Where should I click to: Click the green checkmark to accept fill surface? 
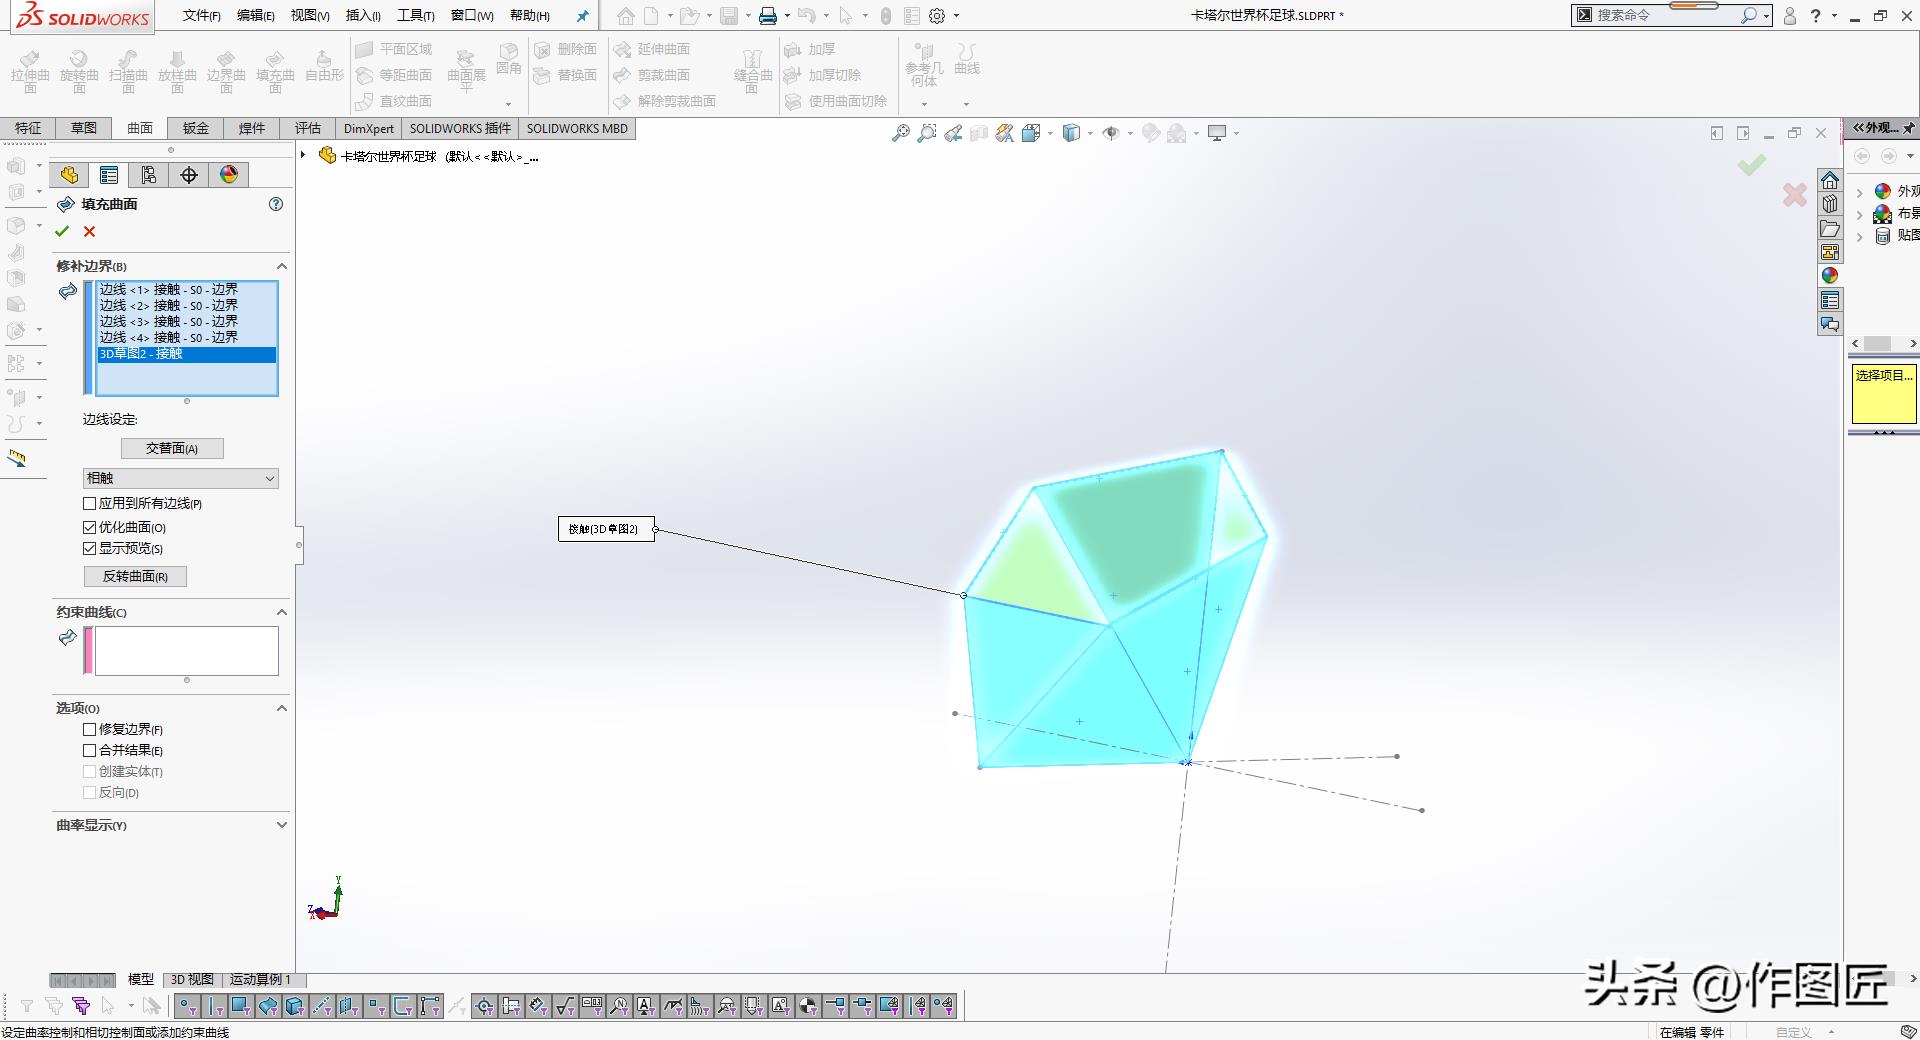coord(62,232)
